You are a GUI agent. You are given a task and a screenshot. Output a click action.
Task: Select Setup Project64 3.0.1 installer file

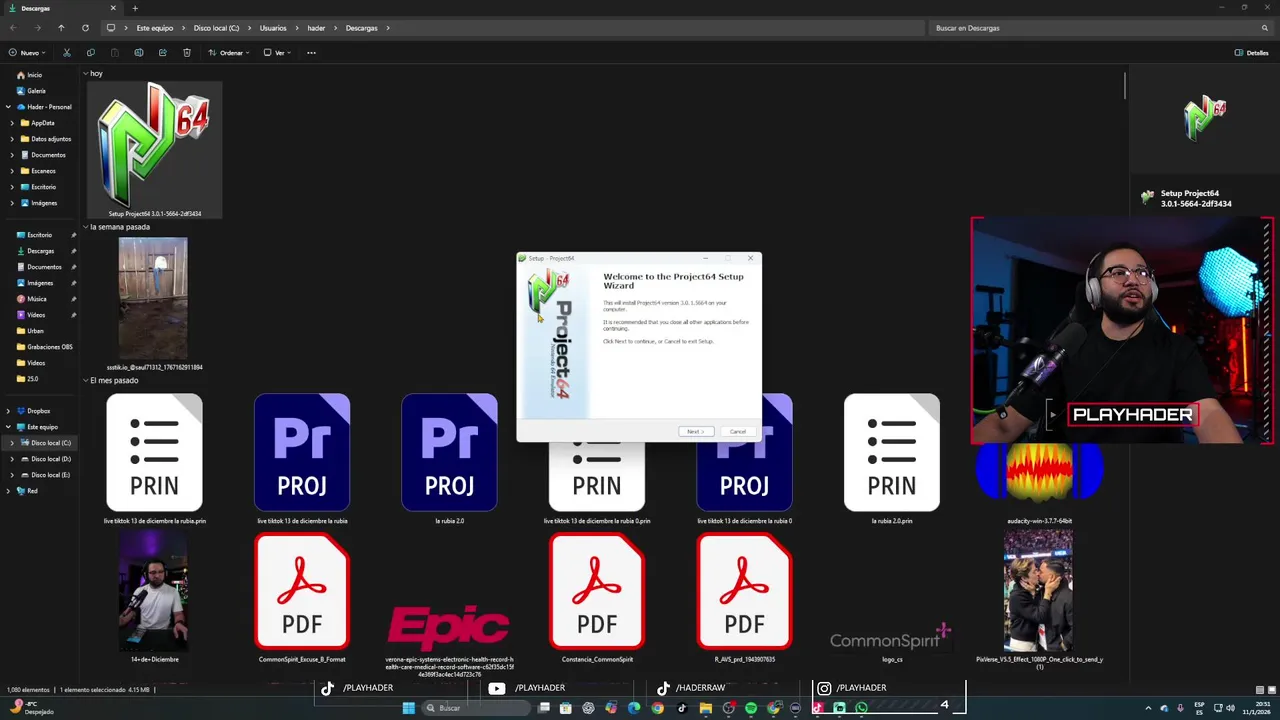tap(155, 150)
